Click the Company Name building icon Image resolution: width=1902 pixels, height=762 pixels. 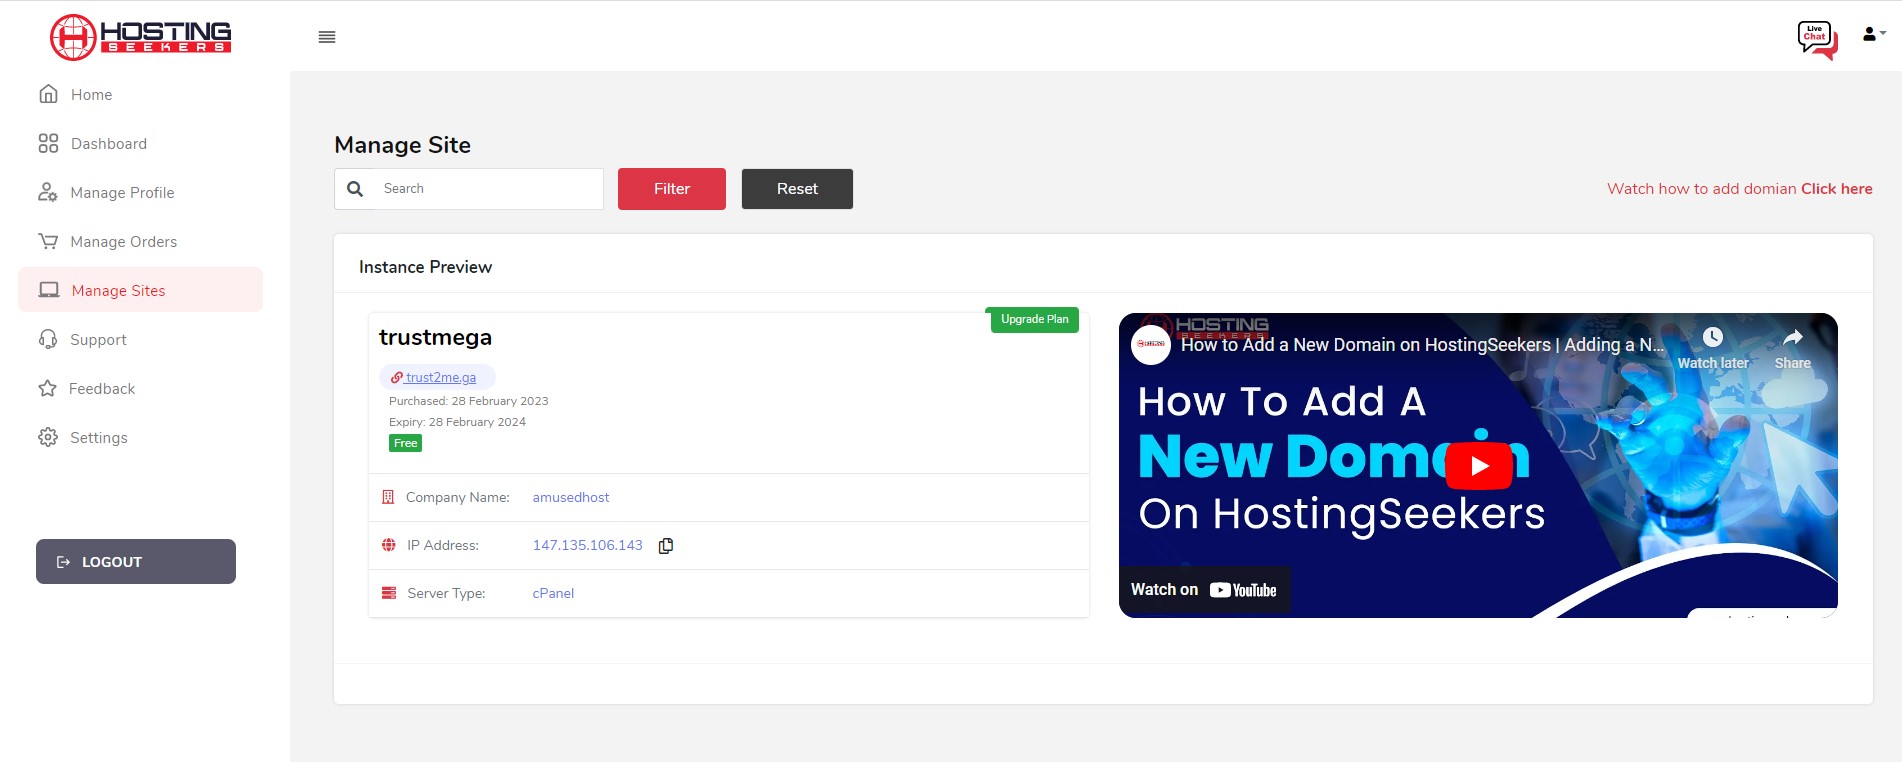coord(388,497)
